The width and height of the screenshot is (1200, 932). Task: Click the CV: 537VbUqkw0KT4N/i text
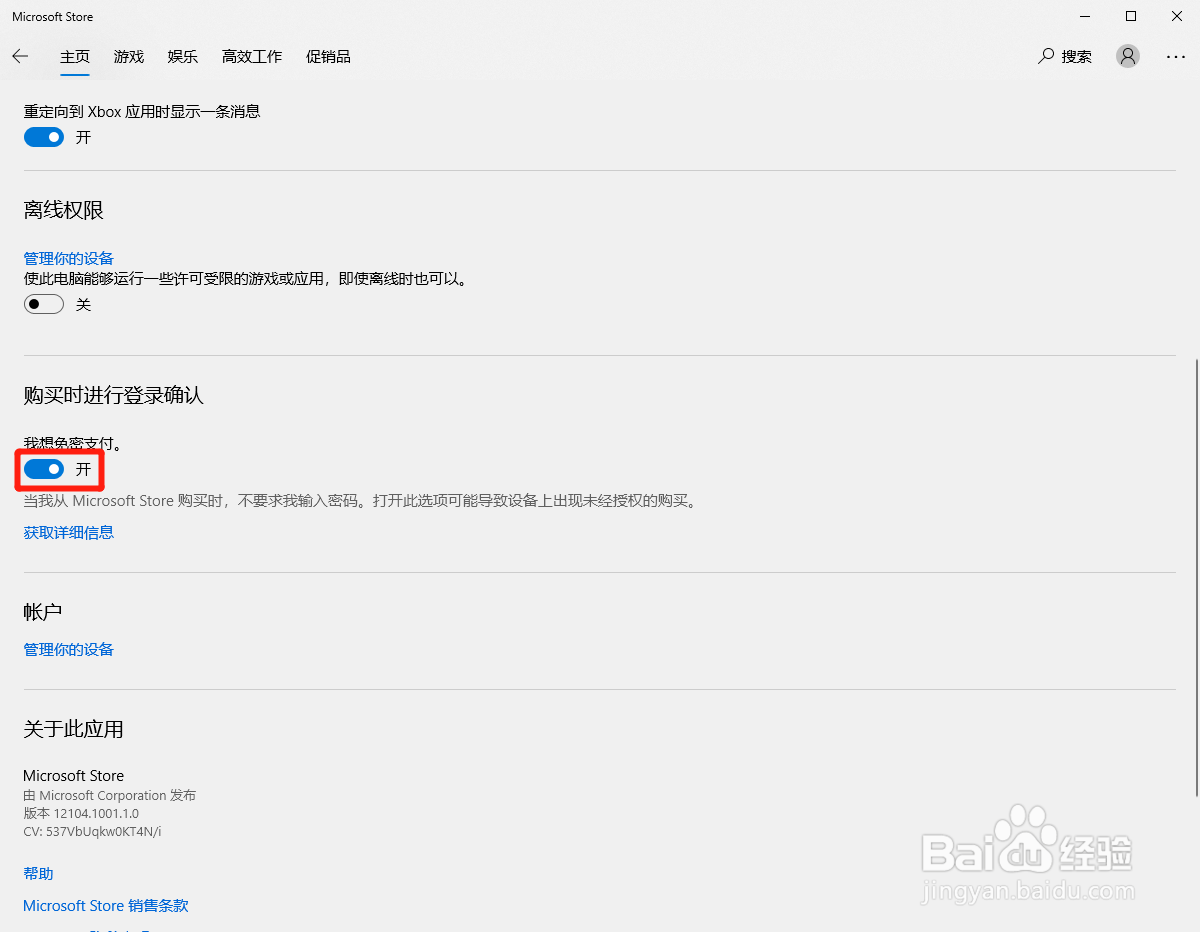pos(92,831)
